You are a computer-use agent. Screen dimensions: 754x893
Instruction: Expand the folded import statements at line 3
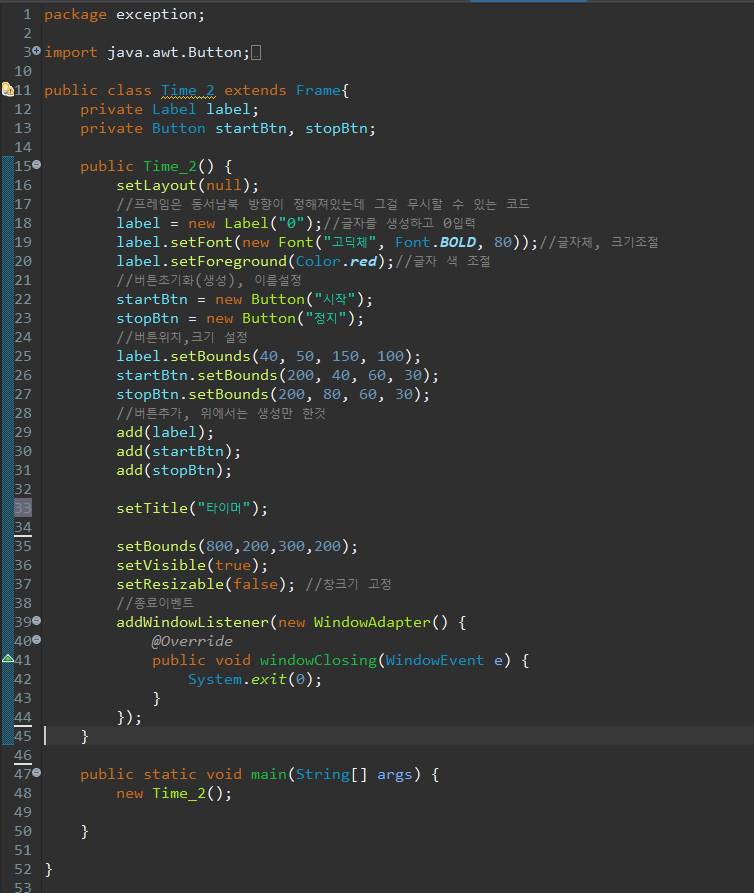pyautogui.click(x=36, y=51)
